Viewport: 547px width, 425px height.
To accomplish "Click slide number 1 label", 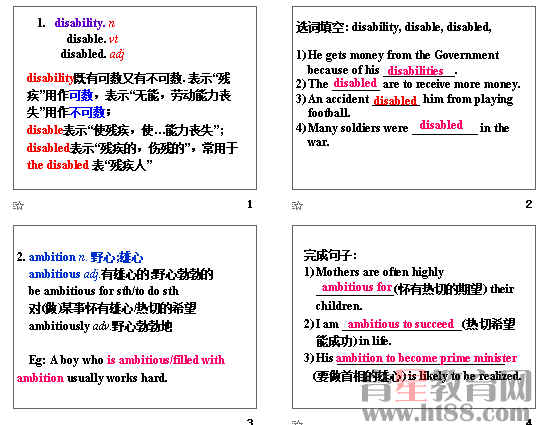I will pyautogui.click(x=250, y=204).
